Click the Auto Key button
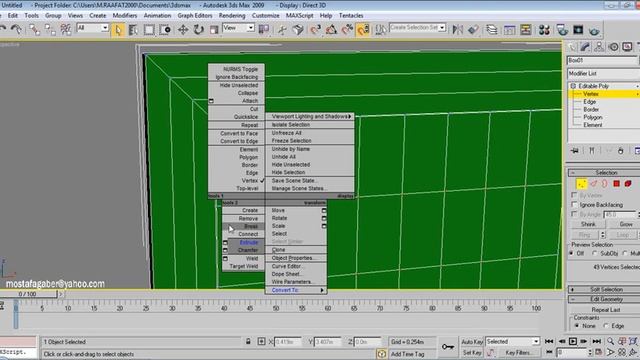Viewport: 640px width, 360px height. tap(472, 342)
